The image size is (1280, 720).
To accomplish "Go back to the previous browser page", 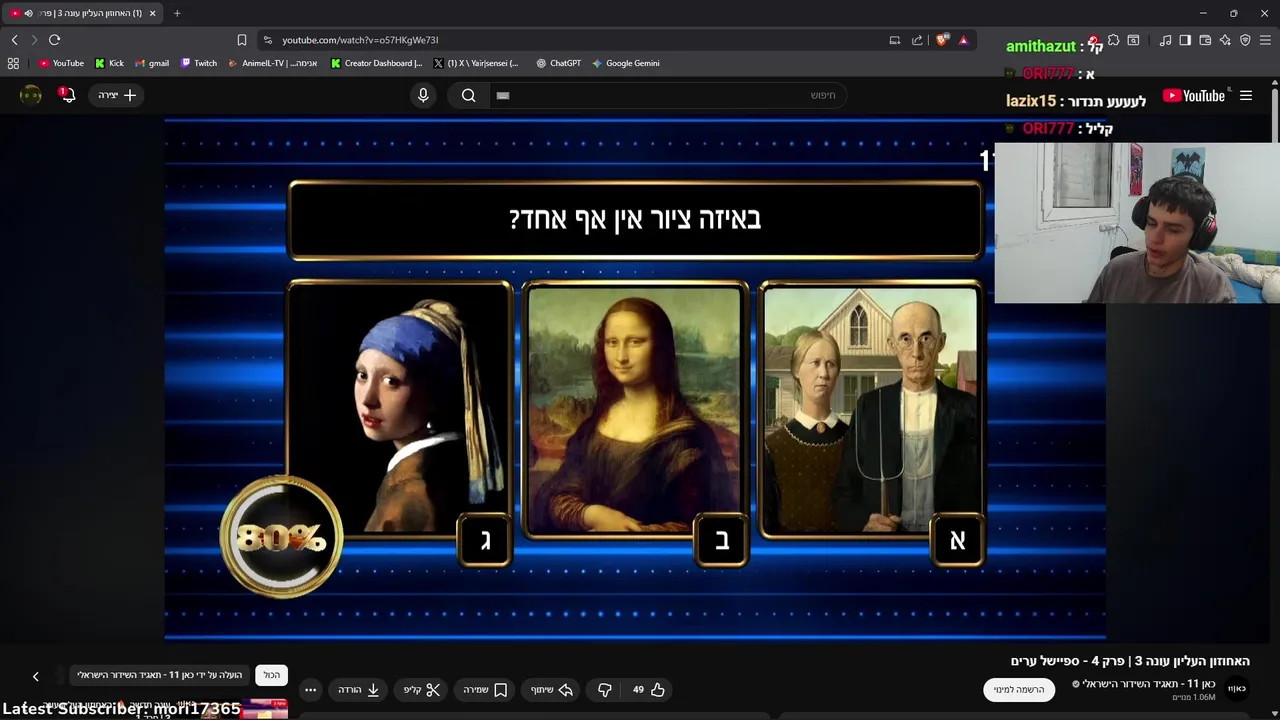I will click(15, 40).
